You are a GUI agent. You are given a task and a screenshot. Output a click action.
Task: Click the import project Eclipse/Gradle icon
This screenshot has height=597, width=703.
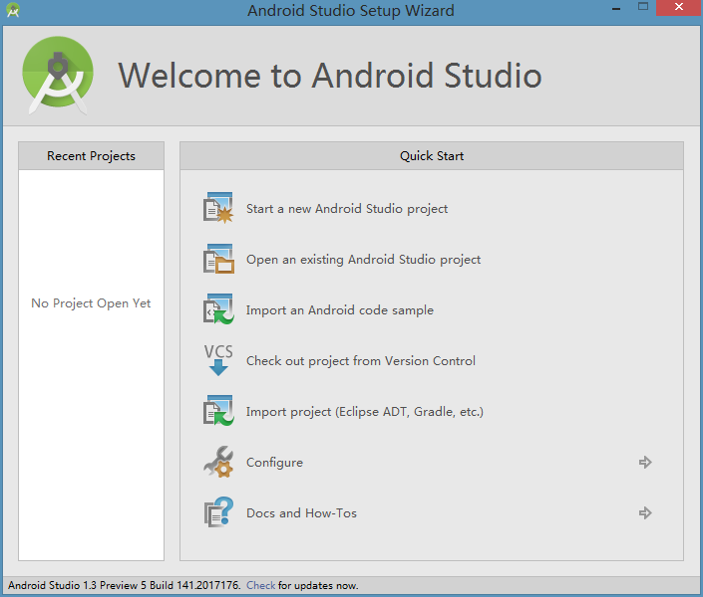pyautogui.click(x=218, y=411)
